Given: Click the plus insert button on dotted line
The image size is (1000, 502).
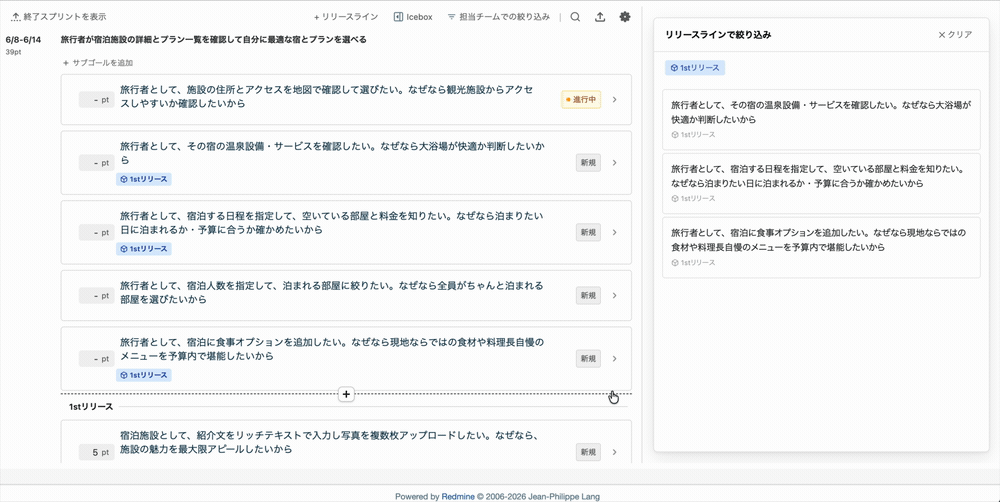Looking at the screenshot, I should click(x=346, y=394).
